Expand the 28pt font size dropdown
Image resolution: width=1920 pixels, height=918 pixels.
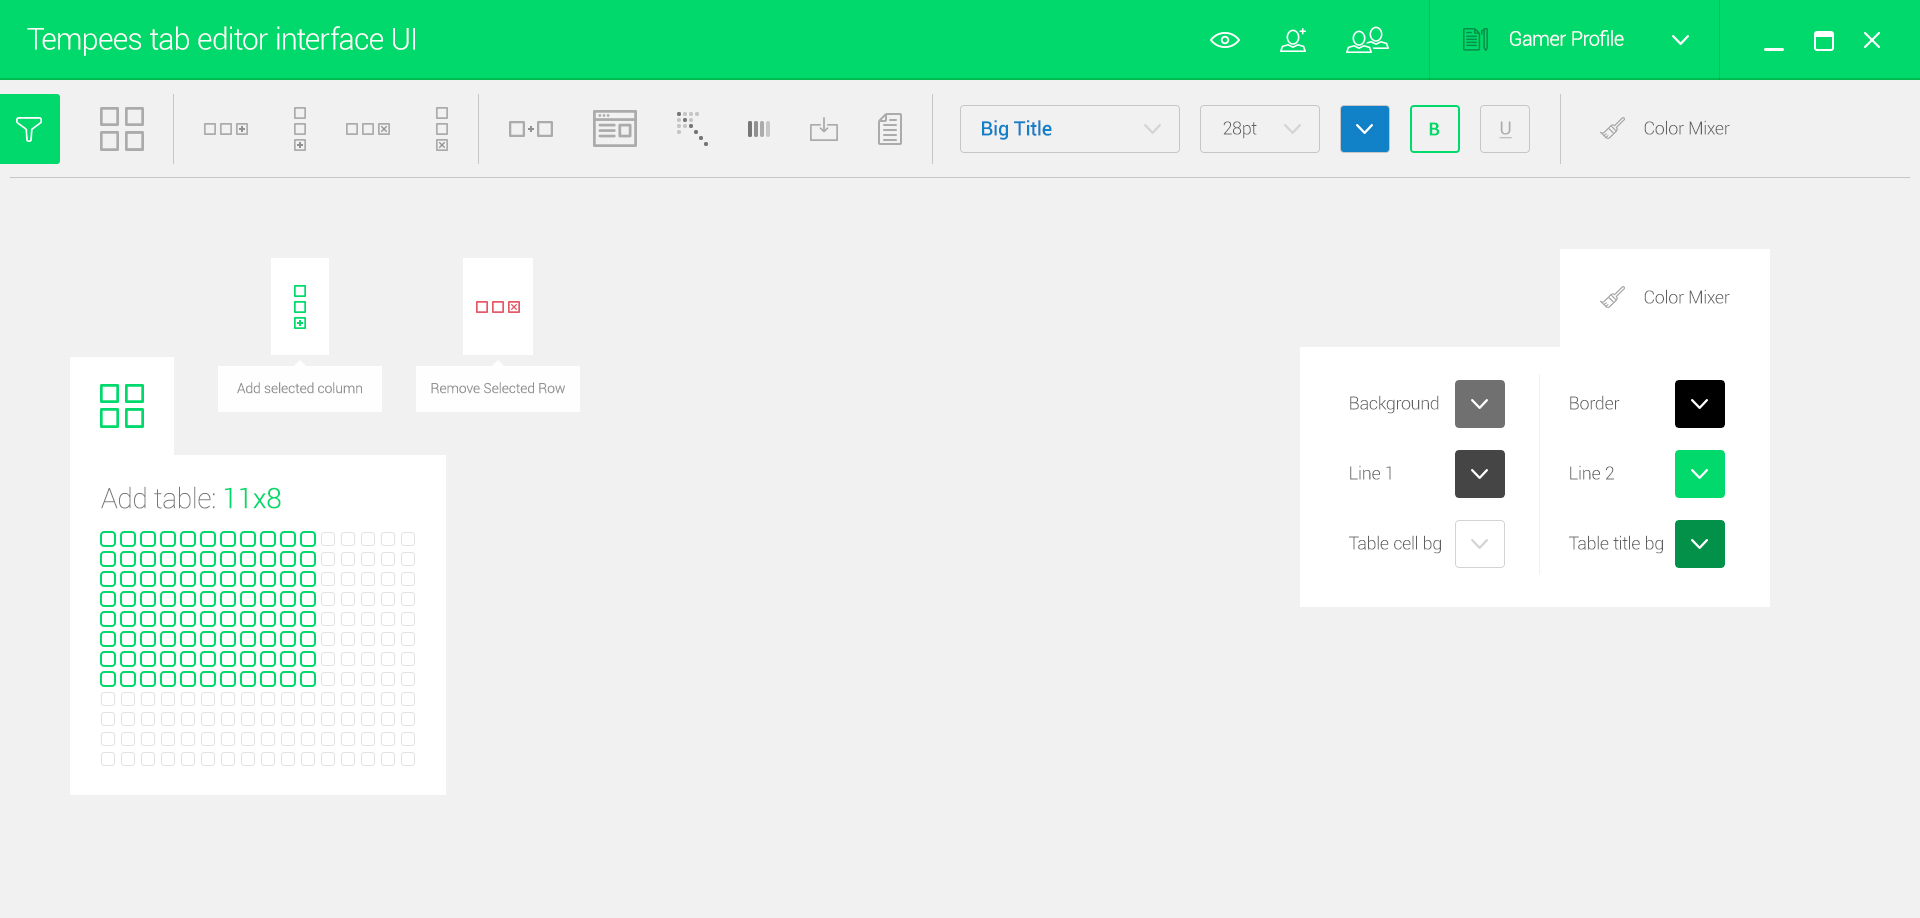(1259, 129)
